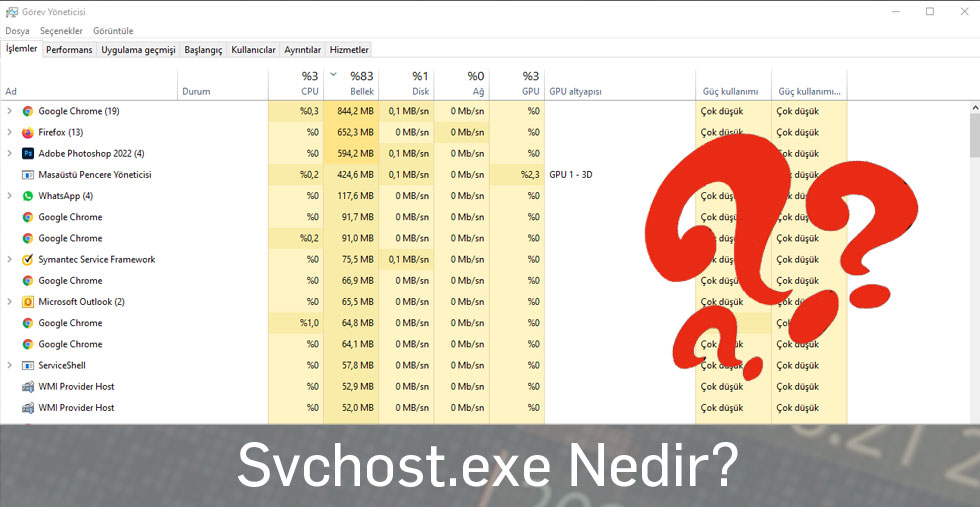The height and width of the screenshot is (507, 980).
Task: Sort by first Güç kullanımı column header
Action: [733, 84]
